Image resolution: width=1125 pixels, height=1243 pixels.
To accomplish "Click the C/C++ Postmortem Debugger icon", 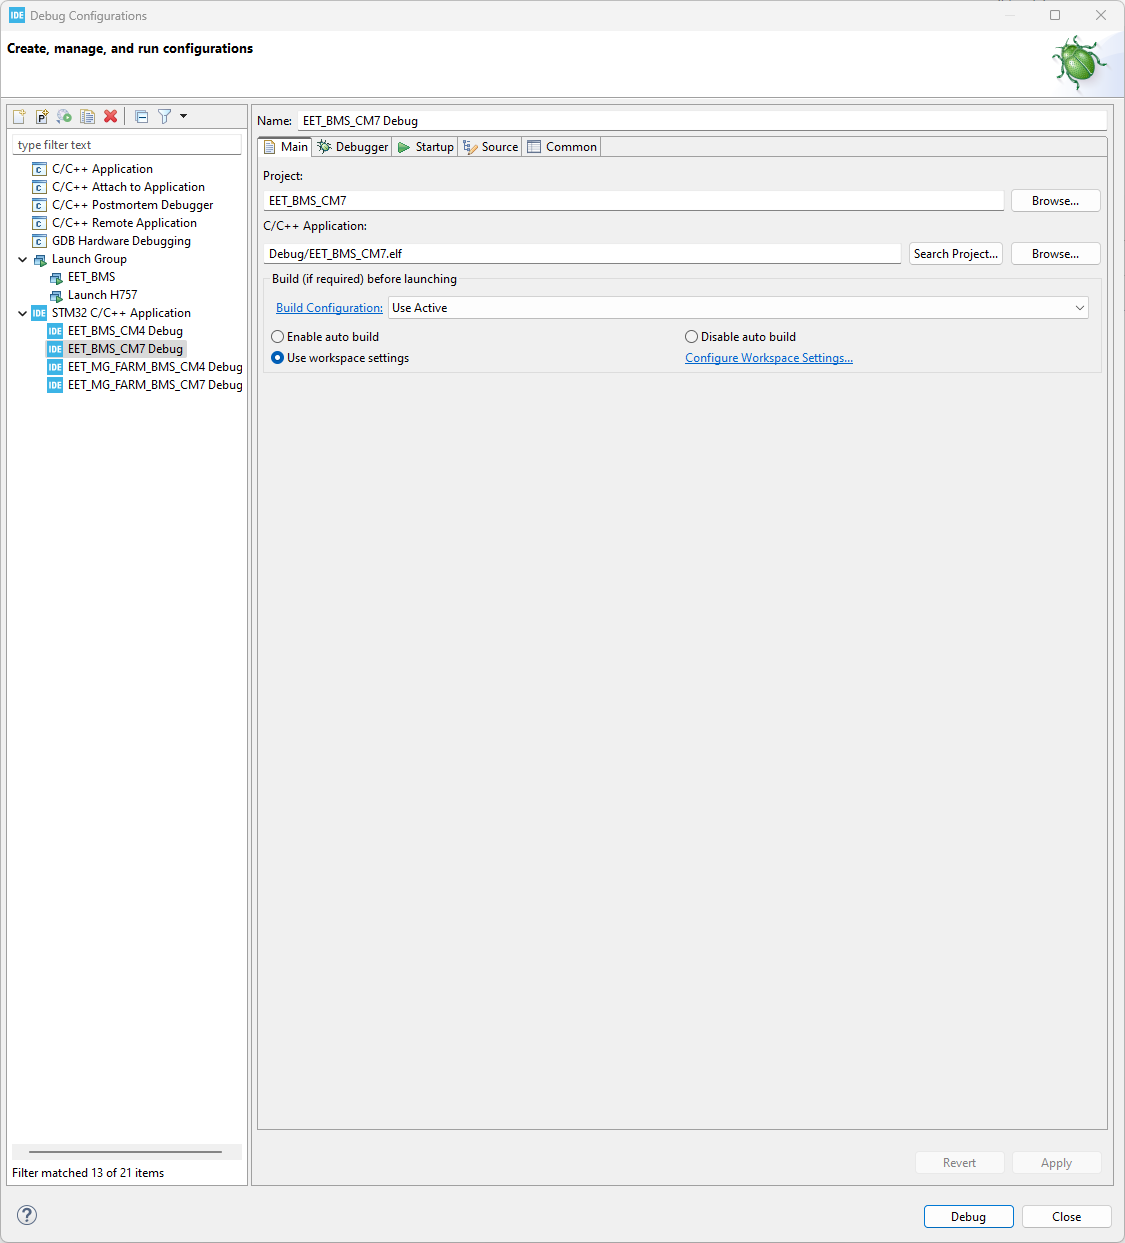I will [x=39, y=205].
